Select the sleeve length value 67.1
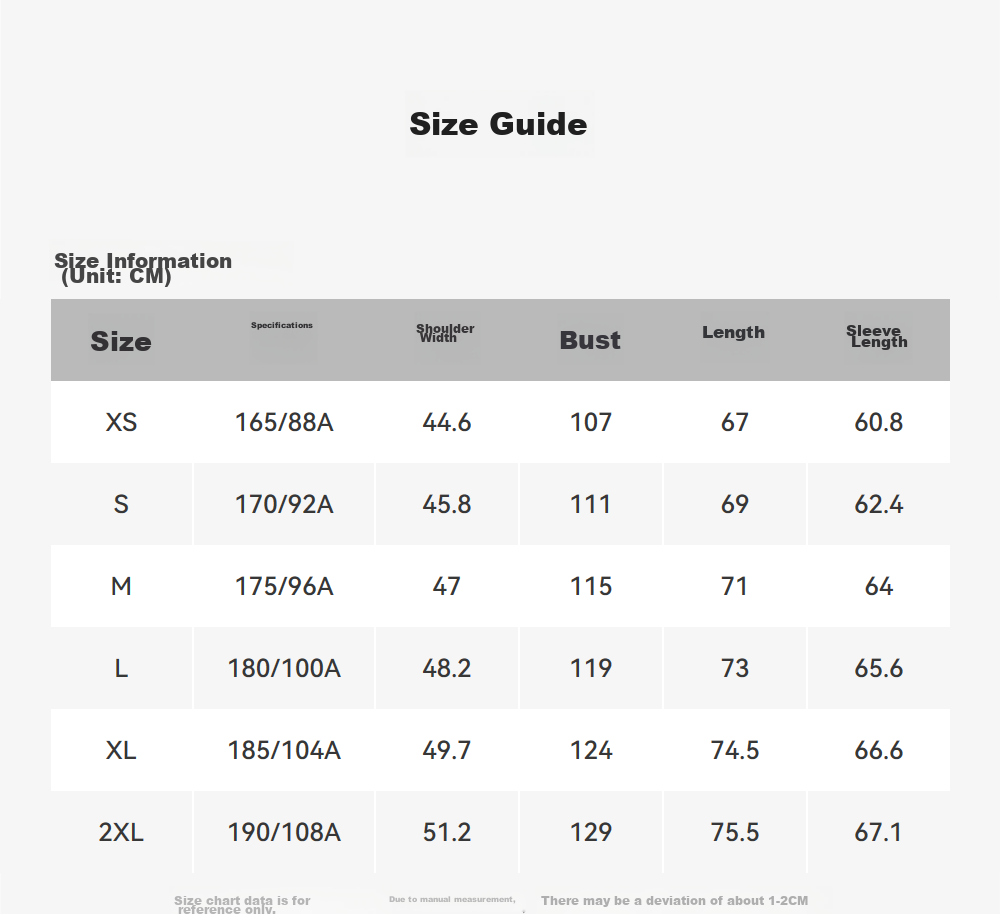 coord(878,832)
